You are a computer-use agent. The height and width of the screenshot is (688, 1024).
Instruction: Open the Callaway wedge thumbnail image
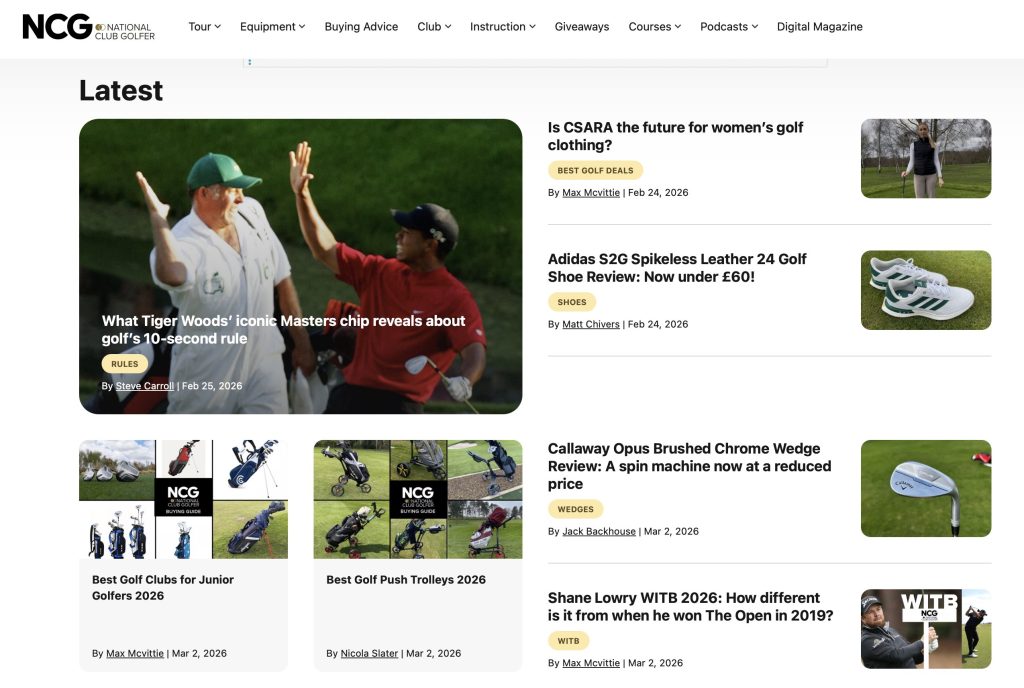coord(925,488)
